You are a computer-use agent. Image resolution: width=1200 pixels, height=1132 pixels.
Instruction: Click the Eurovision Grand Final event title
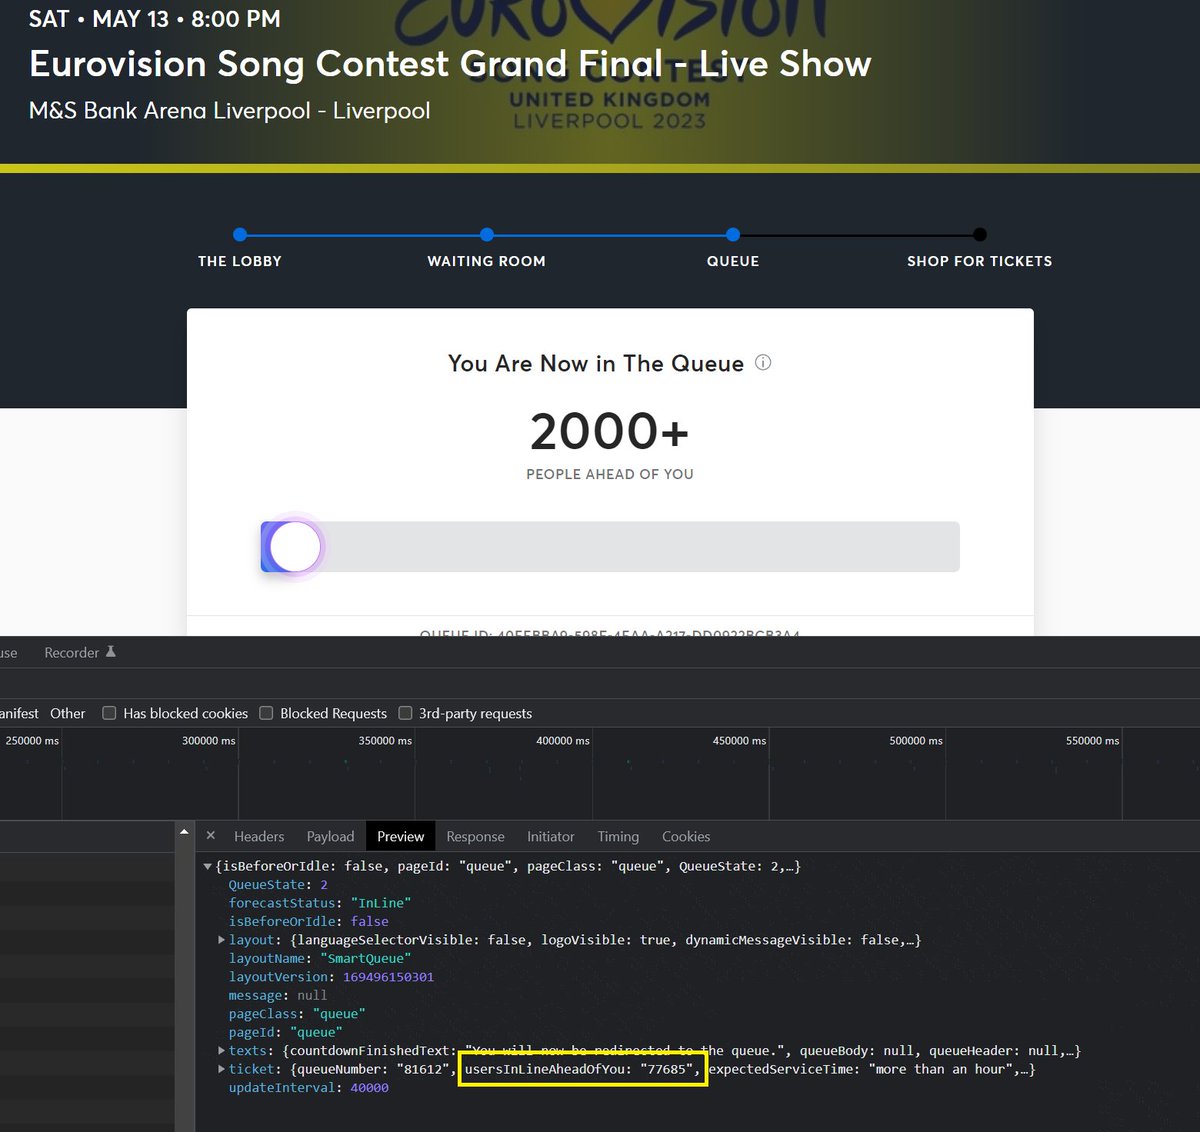(450, 64)
